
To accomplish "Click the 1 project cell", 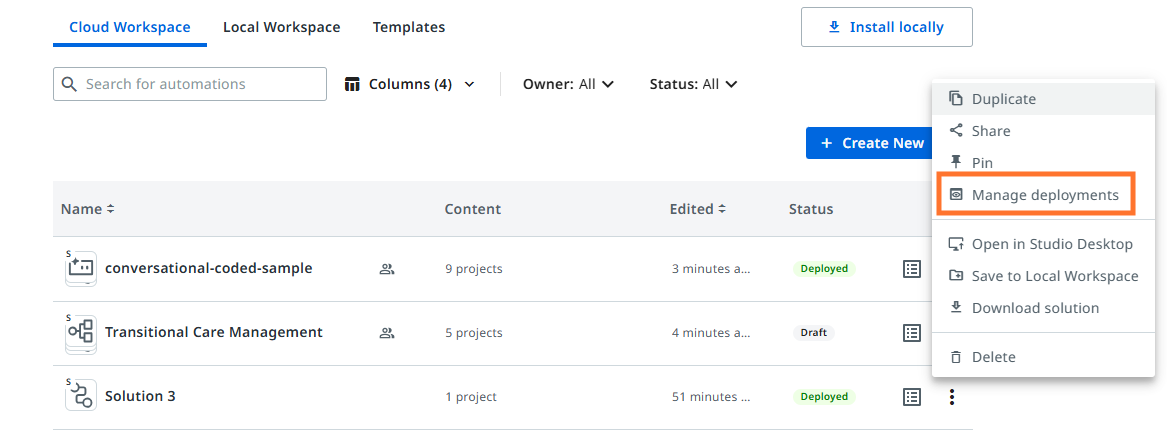I will click(470, 398).
